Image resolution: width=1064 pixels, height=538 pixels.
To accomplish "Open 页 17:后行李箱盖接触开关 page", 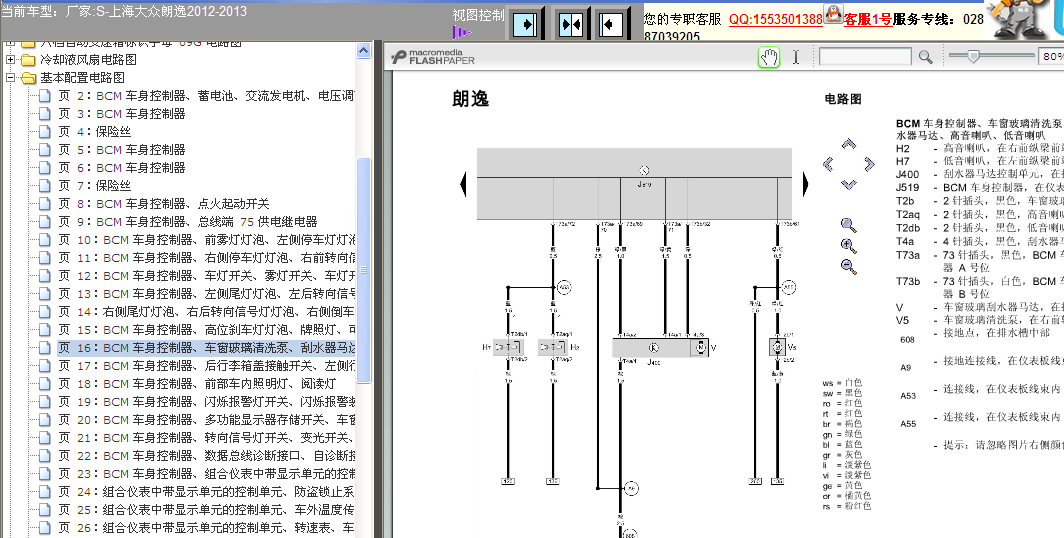I will tap(206, 366).
